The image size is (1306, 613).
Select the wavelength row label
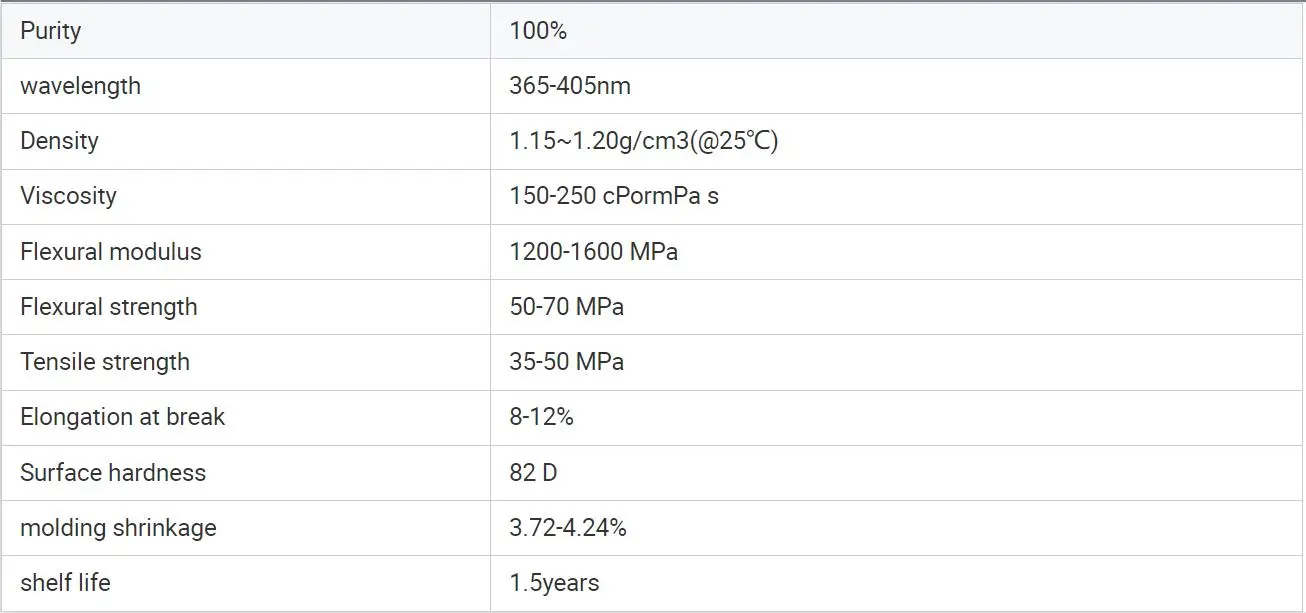tap(80, 86)
